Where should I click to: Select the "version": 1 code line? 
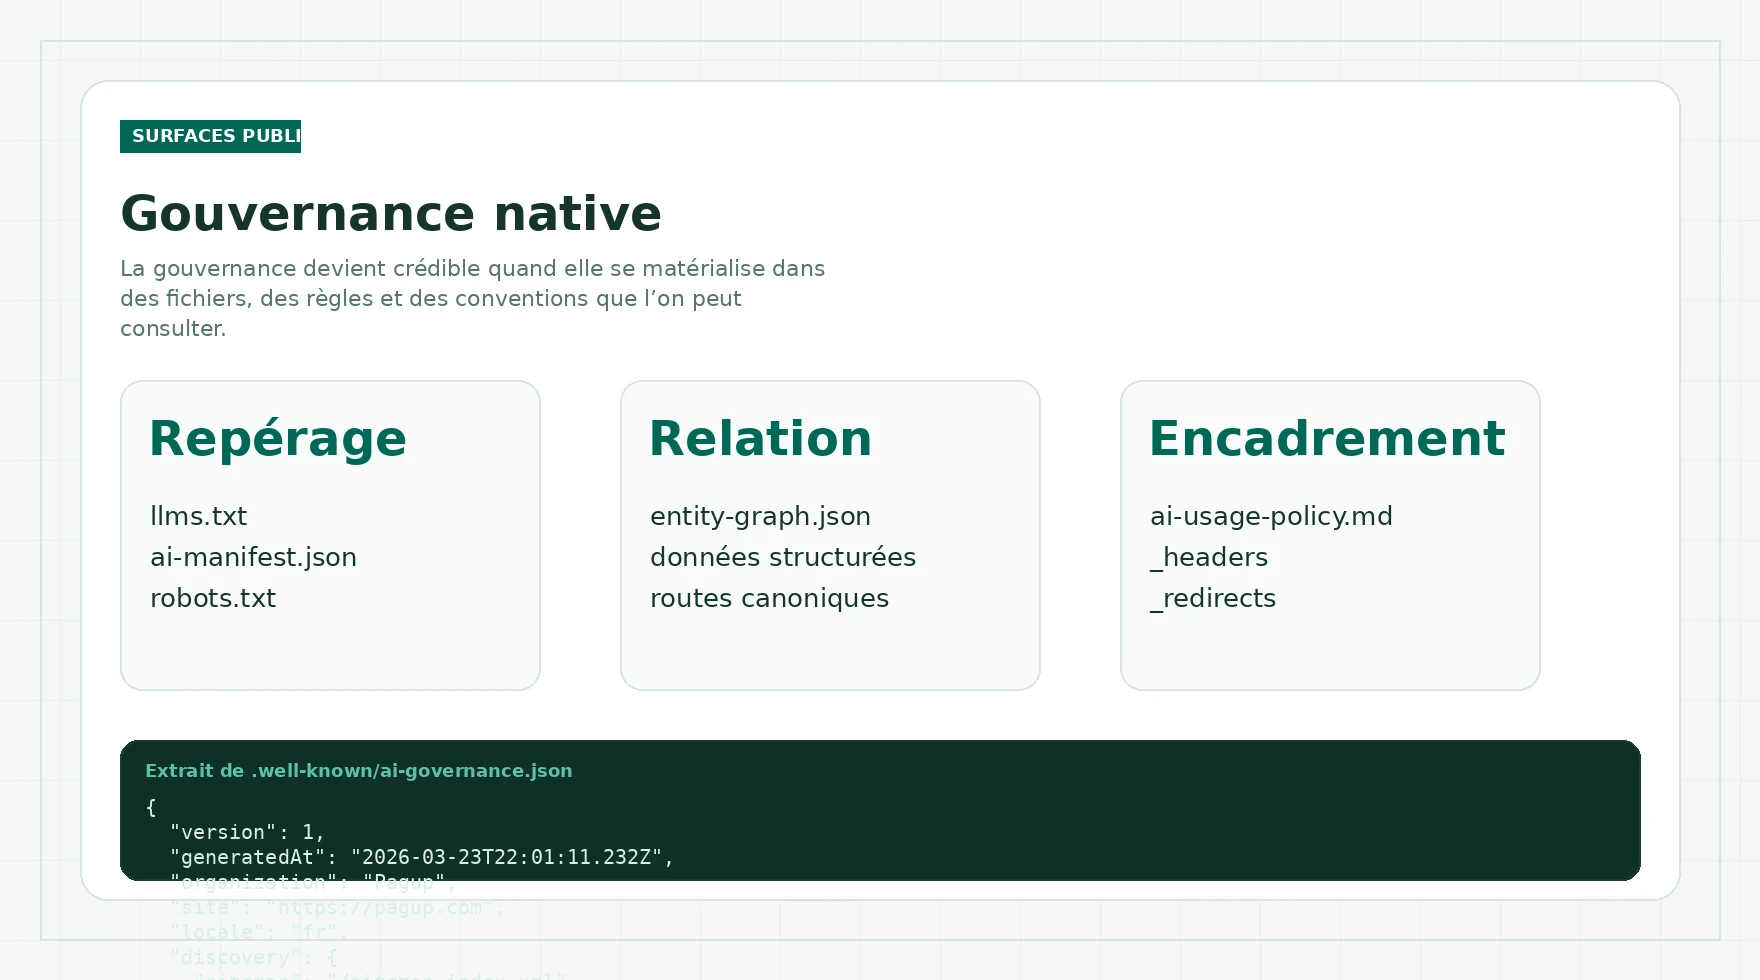[247, 832]
